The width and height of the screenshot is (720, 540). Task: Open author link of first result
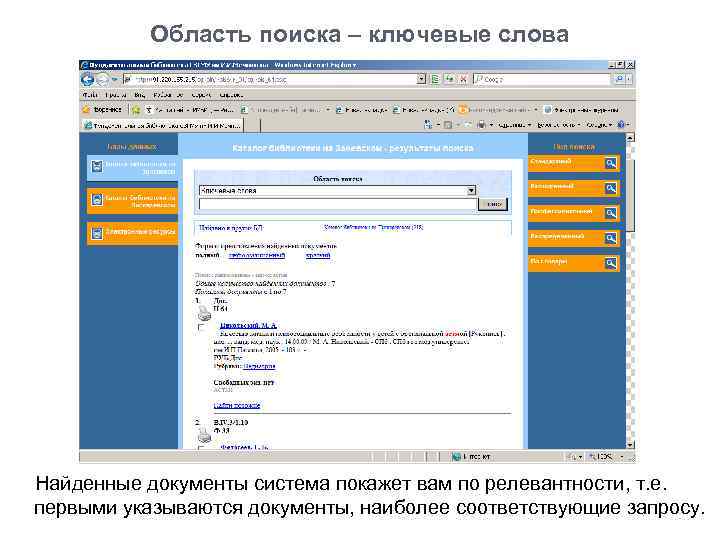click(248, 326)
